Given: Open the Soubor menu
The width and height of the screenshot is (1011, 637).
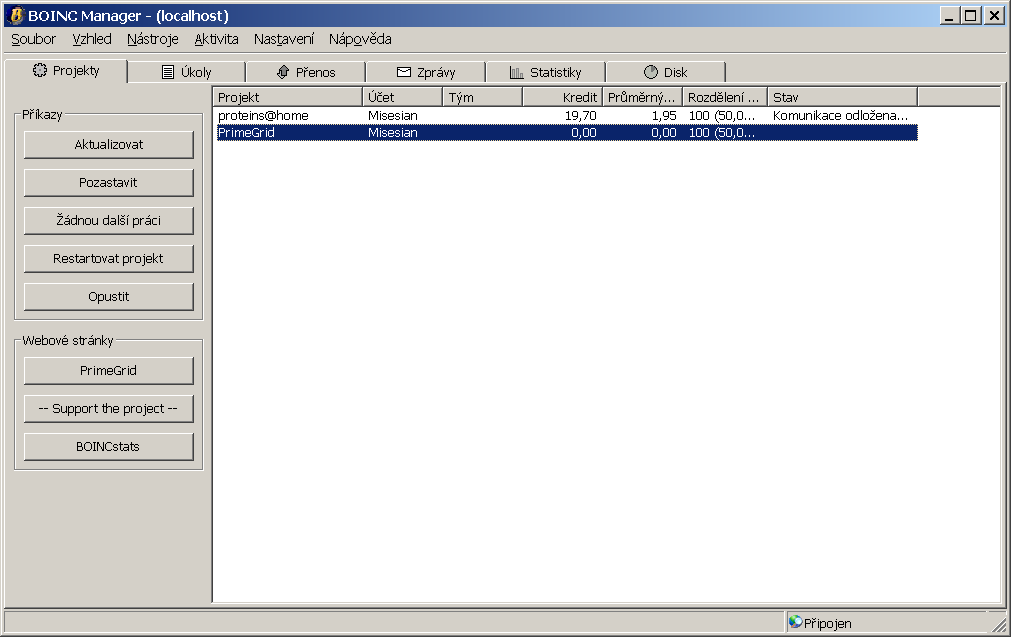Looking at the screenshot, I should click(34, 39).
